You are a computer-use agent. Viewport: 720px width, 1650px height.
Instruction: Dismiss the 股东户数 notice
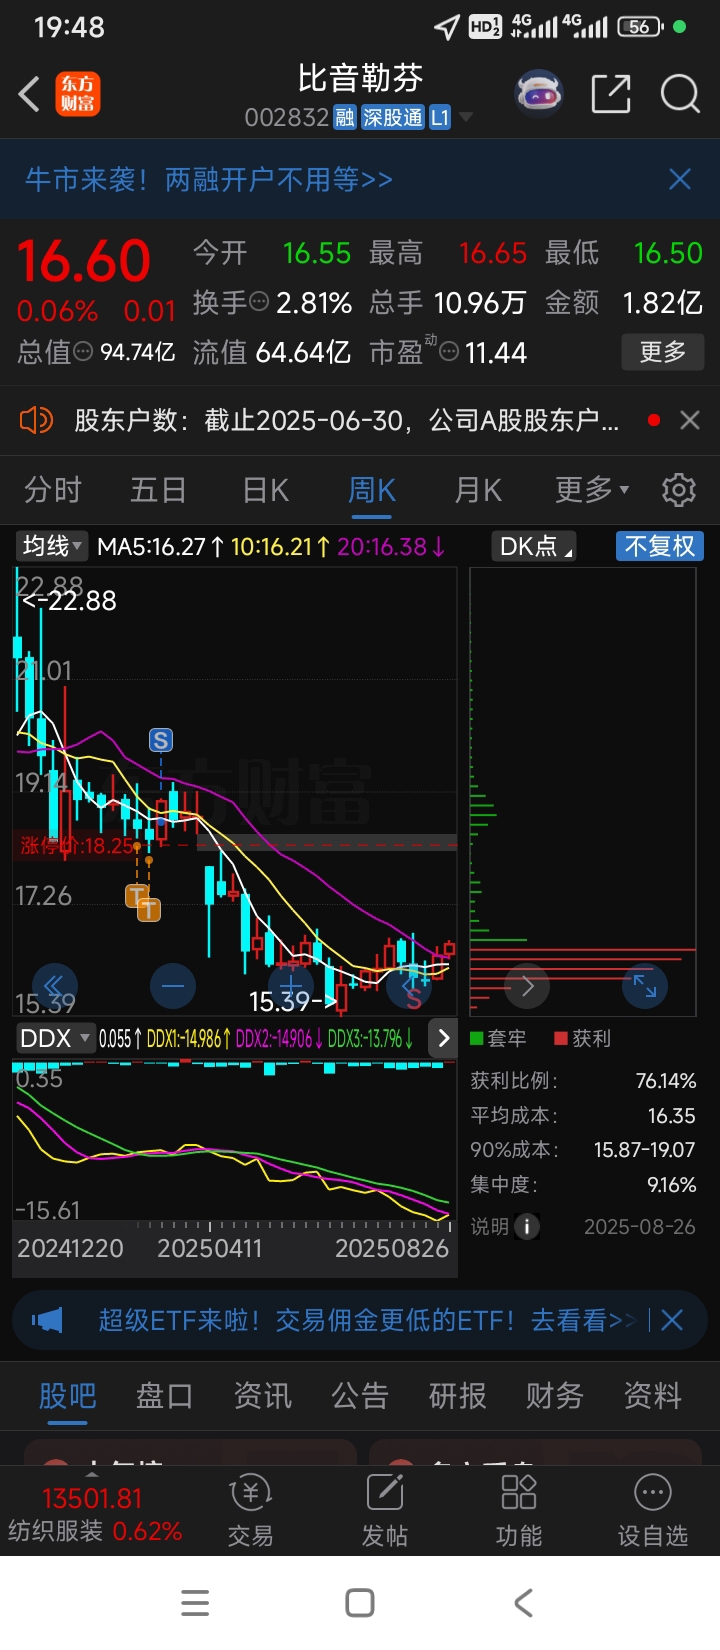[690, 420]
